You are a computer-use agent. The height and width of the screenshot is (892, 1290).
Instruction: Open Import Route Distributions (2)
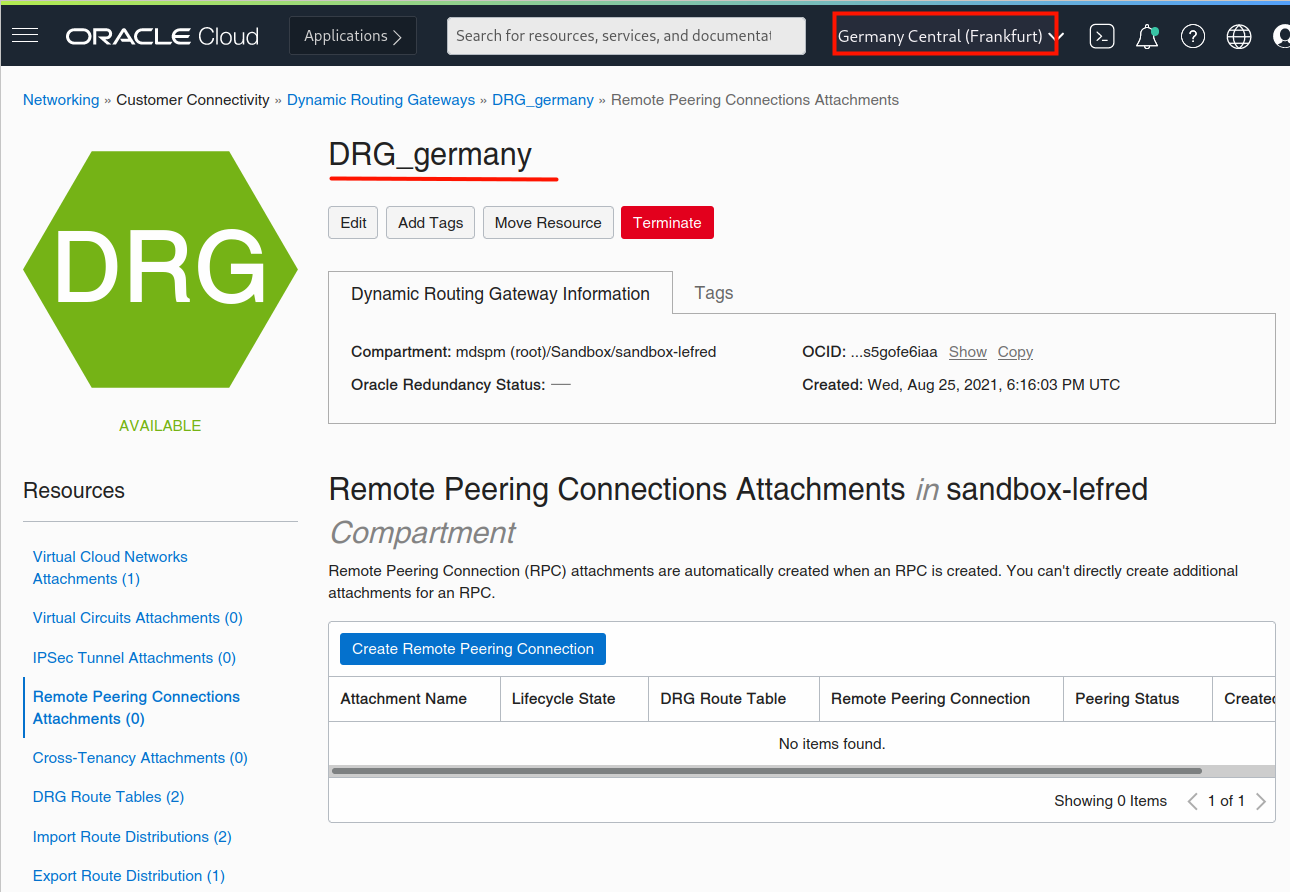click(132, 837)
